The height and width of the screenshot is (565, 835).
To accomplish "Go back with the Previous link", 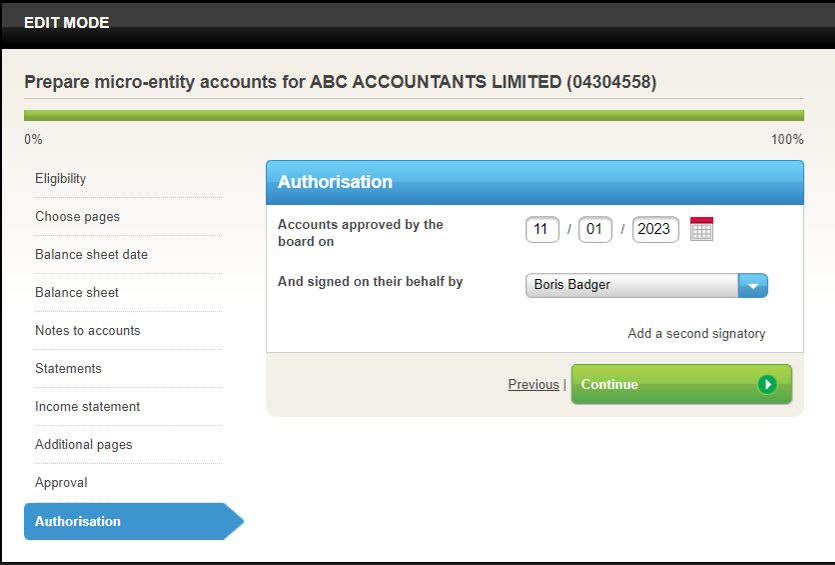I will pos(533,385).
